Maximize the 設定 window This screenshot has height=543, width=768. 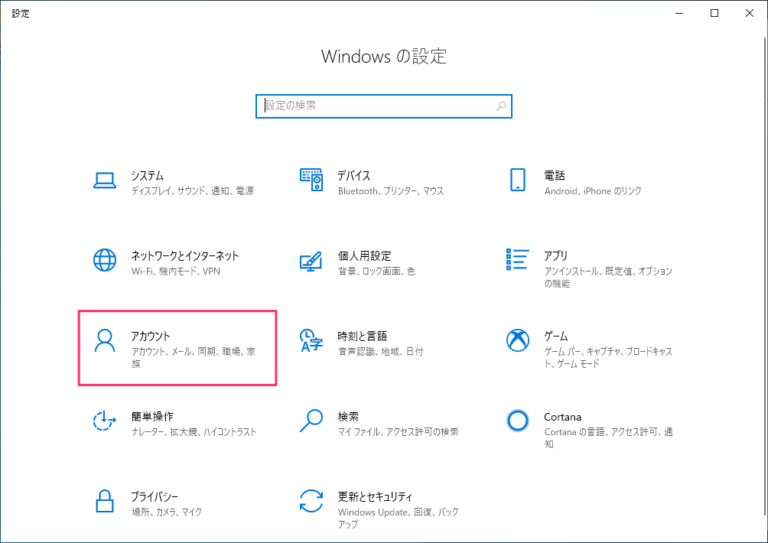click(x=714, y=13)
